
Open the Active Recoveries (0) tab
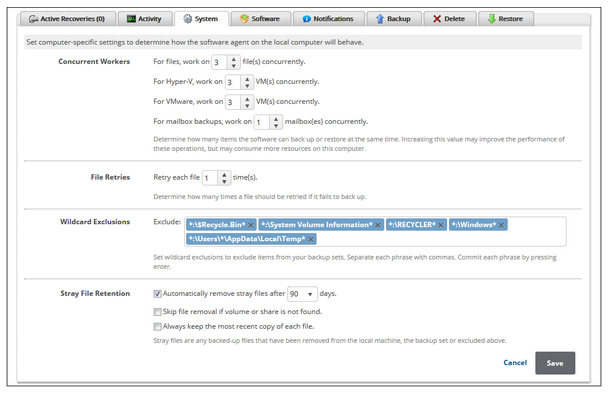68,19
